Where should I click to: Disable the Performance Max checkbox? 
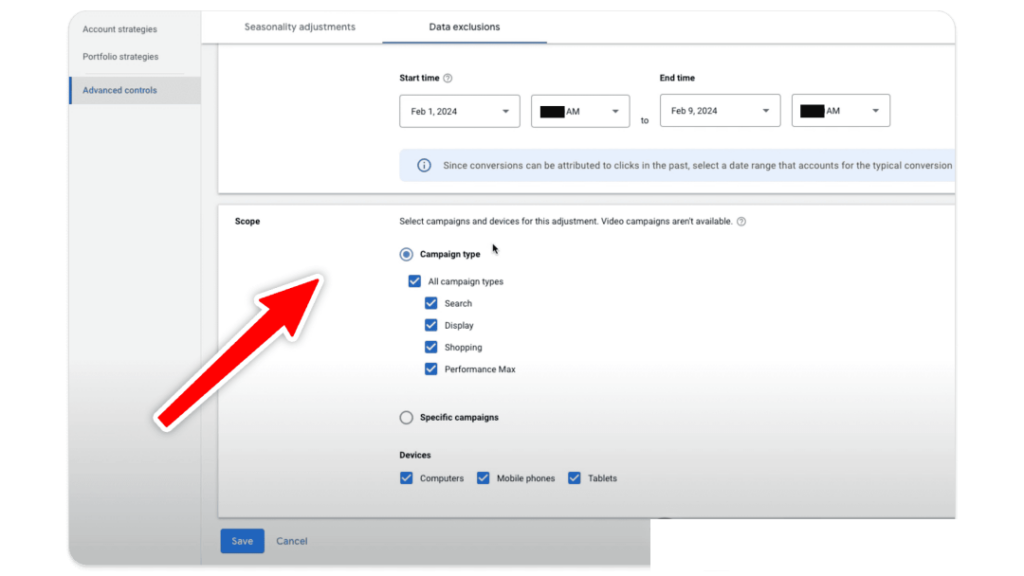pos(430,369)
